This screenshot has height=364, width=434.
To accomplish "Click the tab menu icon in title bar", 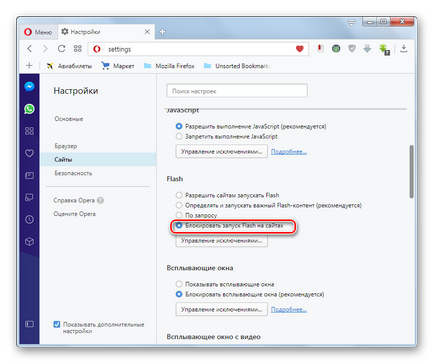I will coord(351,23).
